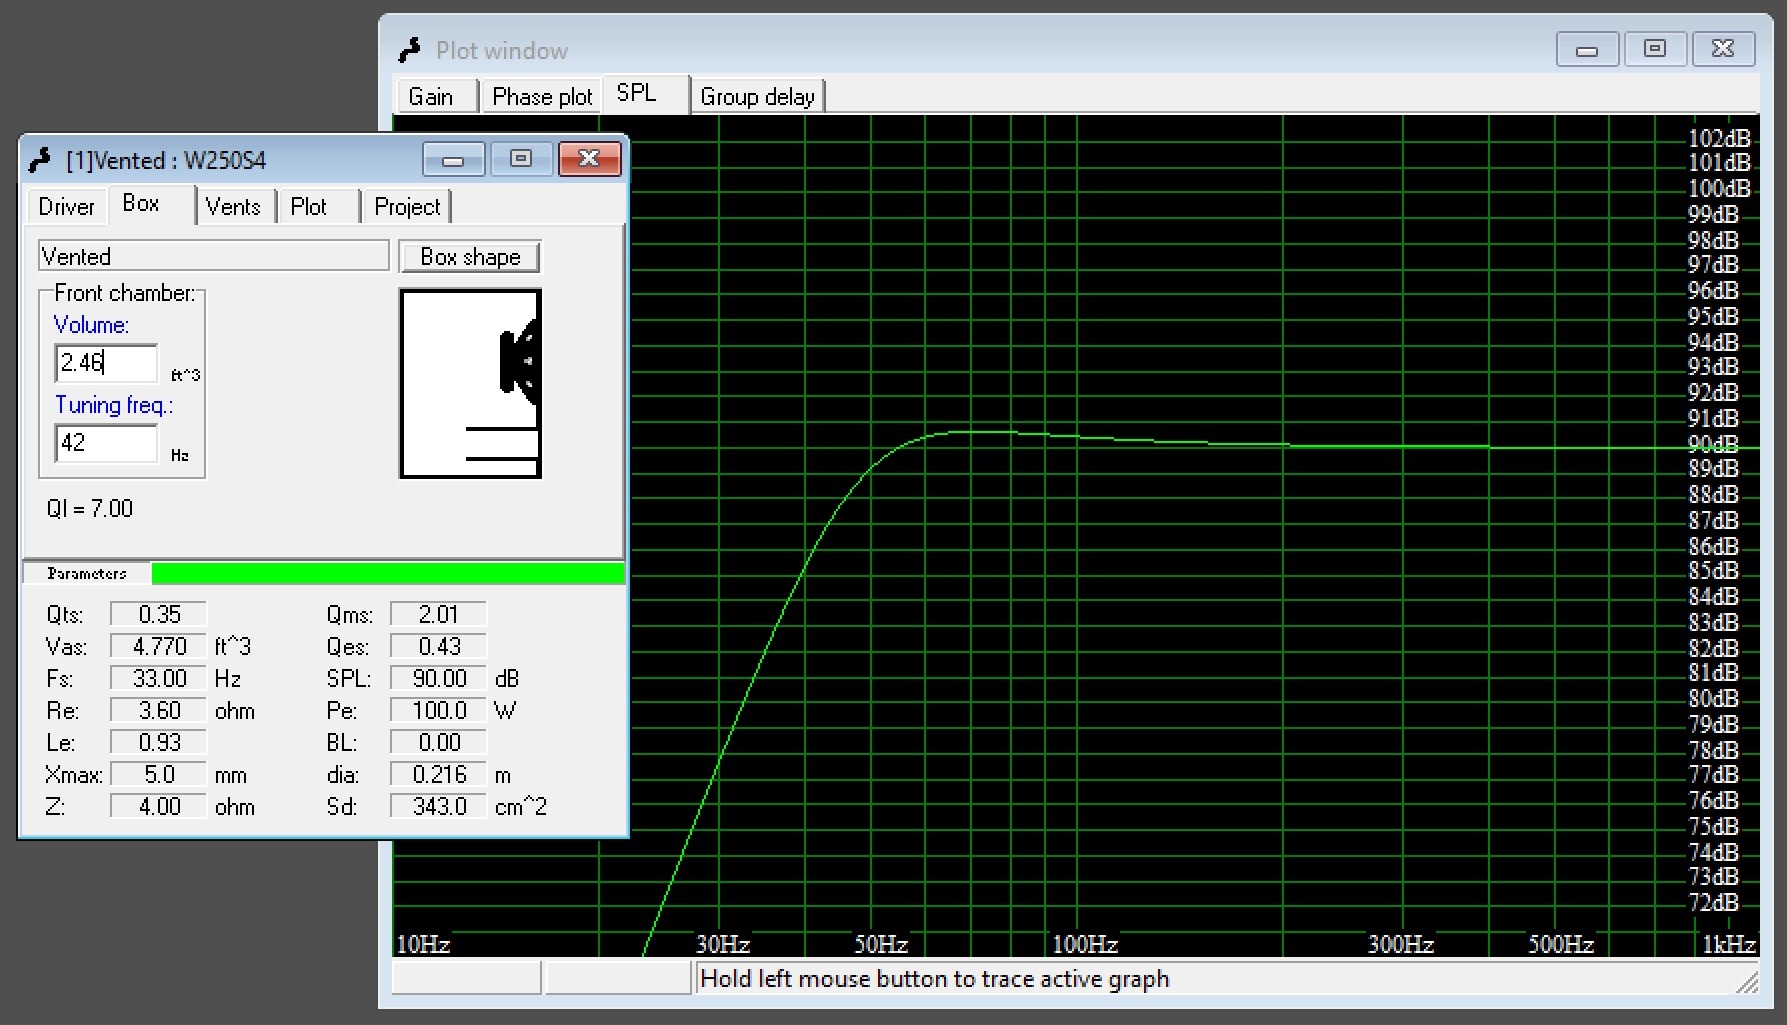Click the green progress bar
Screen dimensions: 1787x1025
[388, 573]
